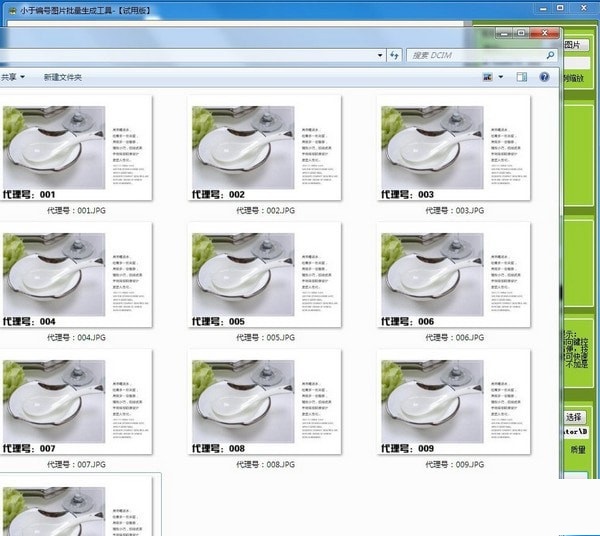This screenshot has width=600, height=536.
Task: Select thumbnail 代理号：006.JPG
Action: [453, 275]
